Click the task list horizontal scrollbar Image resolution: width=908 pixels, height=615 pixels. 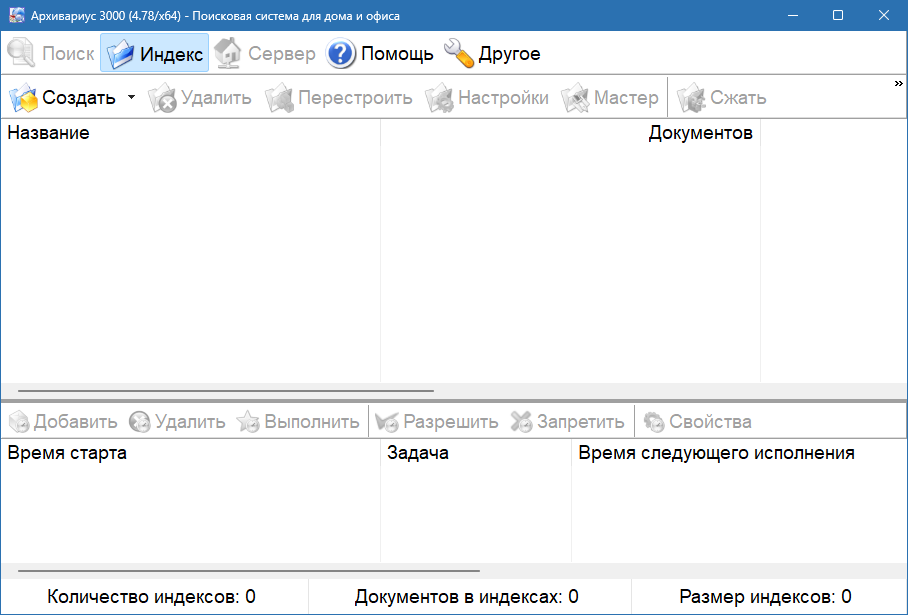point(249,571)
